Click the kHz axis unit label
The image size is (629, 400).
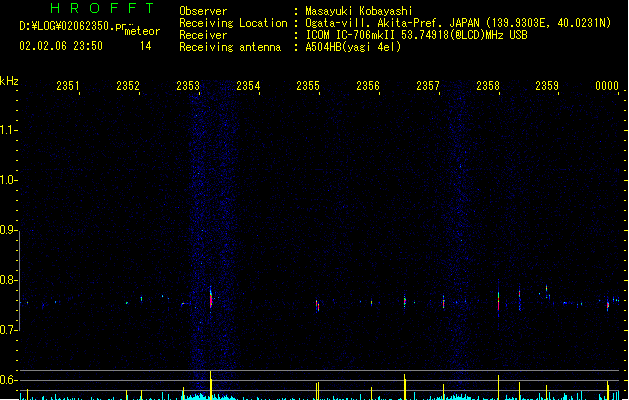click(9, 81)
